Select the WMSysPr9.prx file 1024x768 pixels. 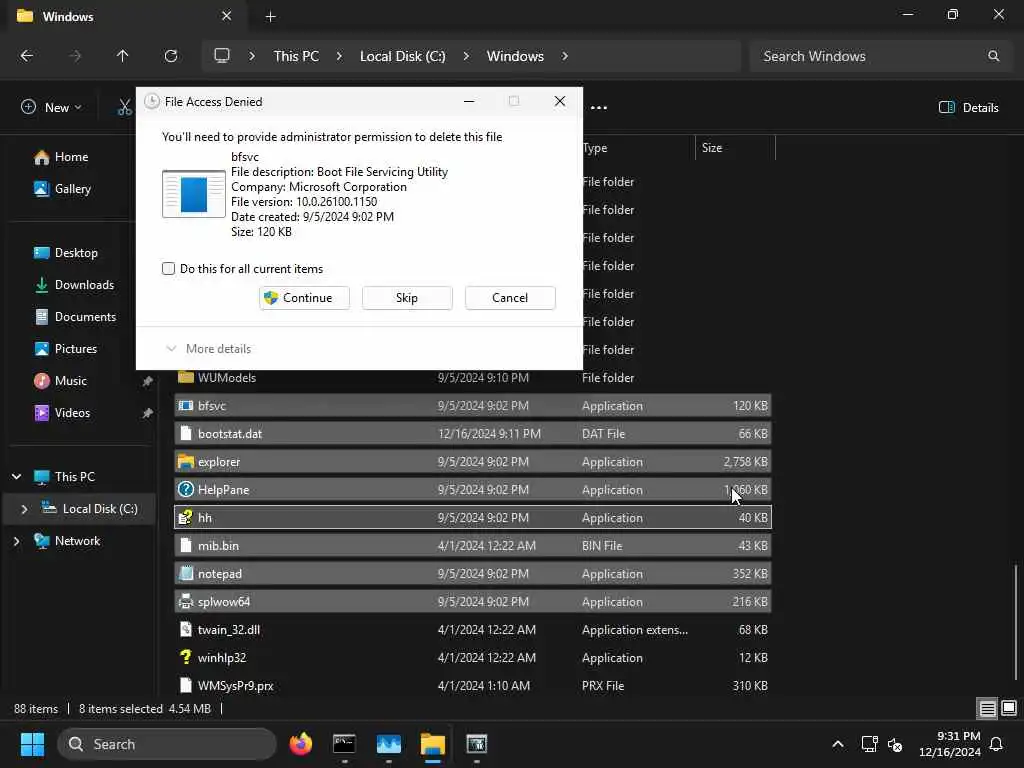(473, 686)
